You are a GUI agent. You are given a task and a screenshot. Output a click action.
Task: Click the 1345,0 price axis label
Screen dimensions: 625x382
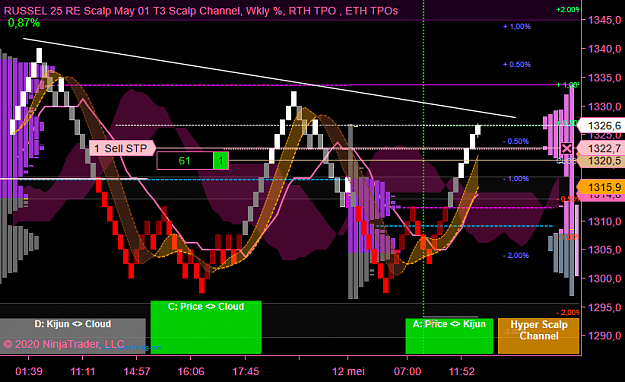click(x=604, y=20)
